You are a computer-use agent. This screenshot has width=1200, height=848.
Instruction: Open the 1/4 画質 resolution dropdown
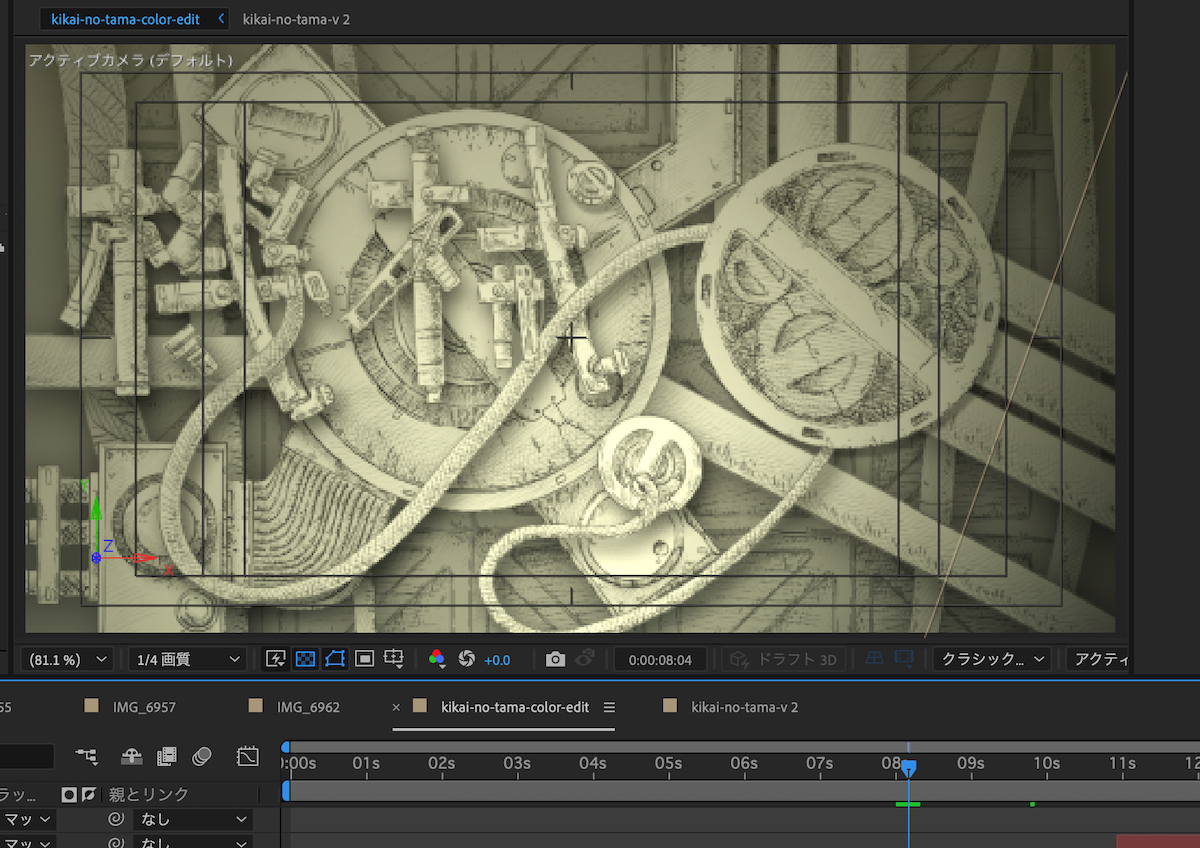186,659
